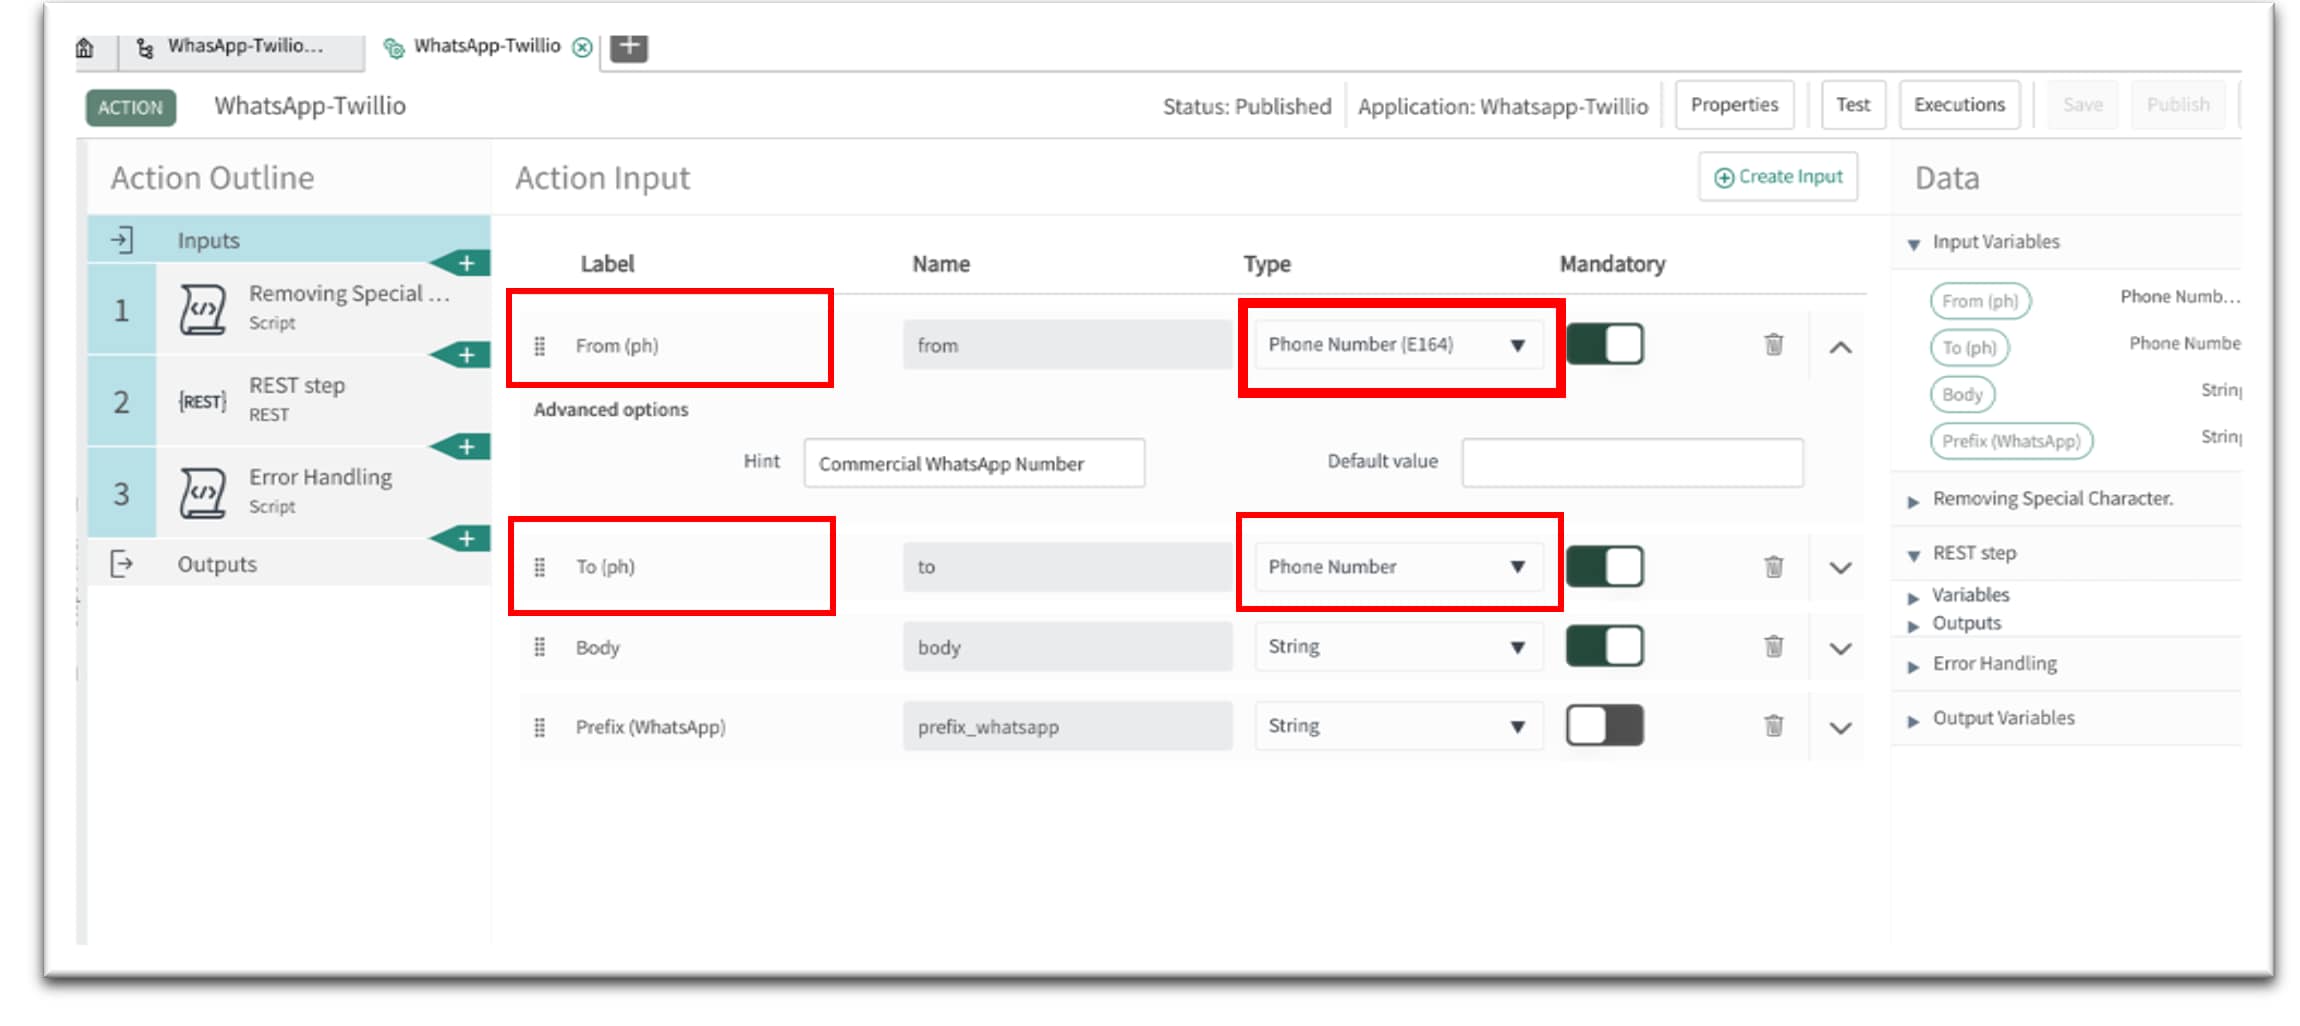Expand Error Handling in Data panel
This screenshot has width=2300, height=1026.
click(x=1913, y=666)
